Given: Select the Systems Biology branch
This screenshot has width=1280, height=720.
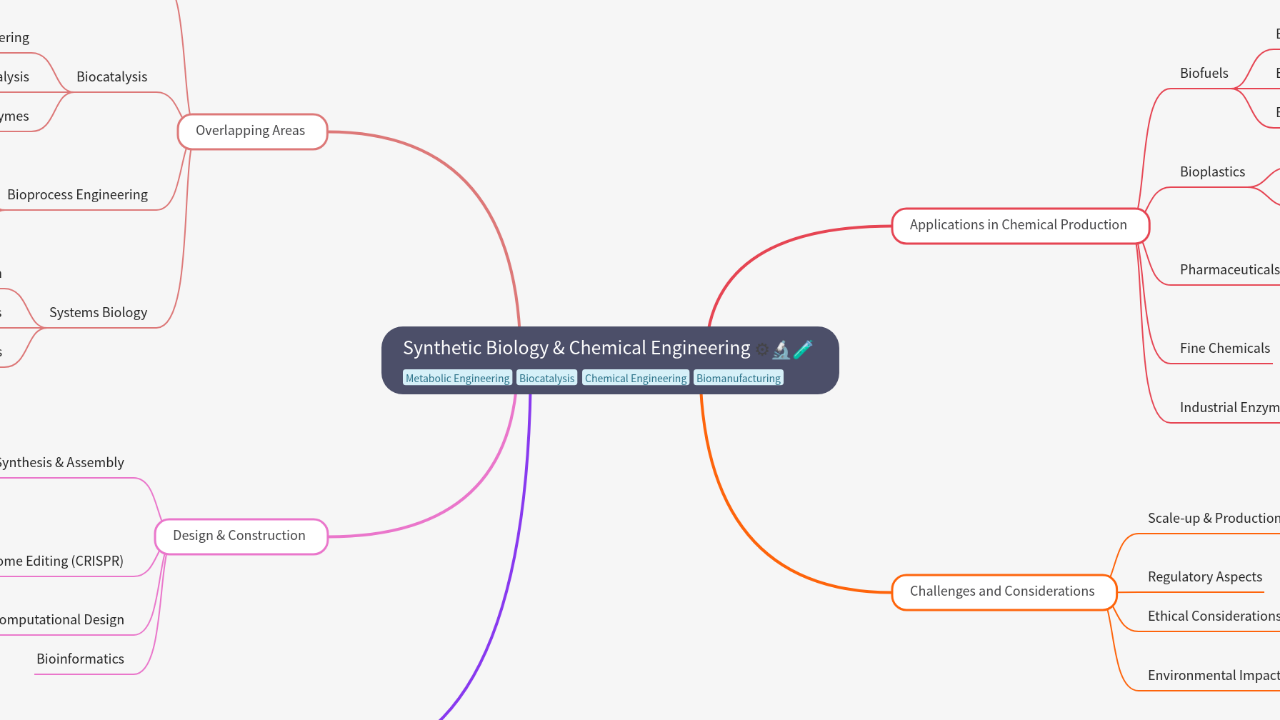Looking at the screenshot, I should (x=98, y=313).
